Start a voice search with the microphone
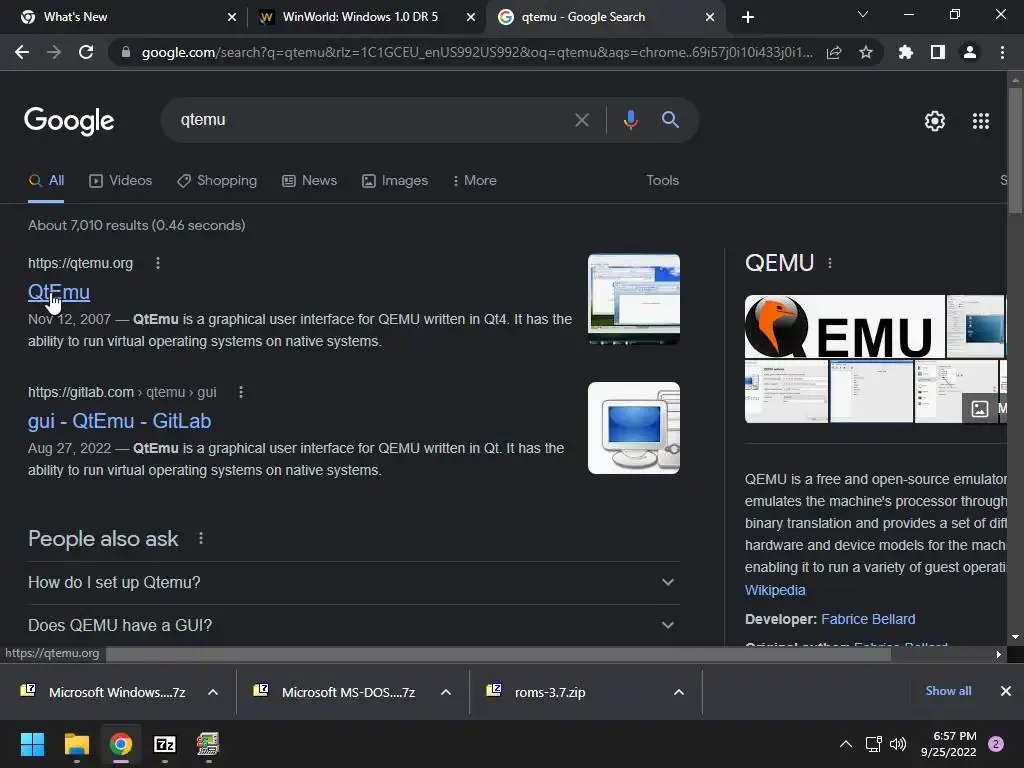 click(x=630, y=120)
